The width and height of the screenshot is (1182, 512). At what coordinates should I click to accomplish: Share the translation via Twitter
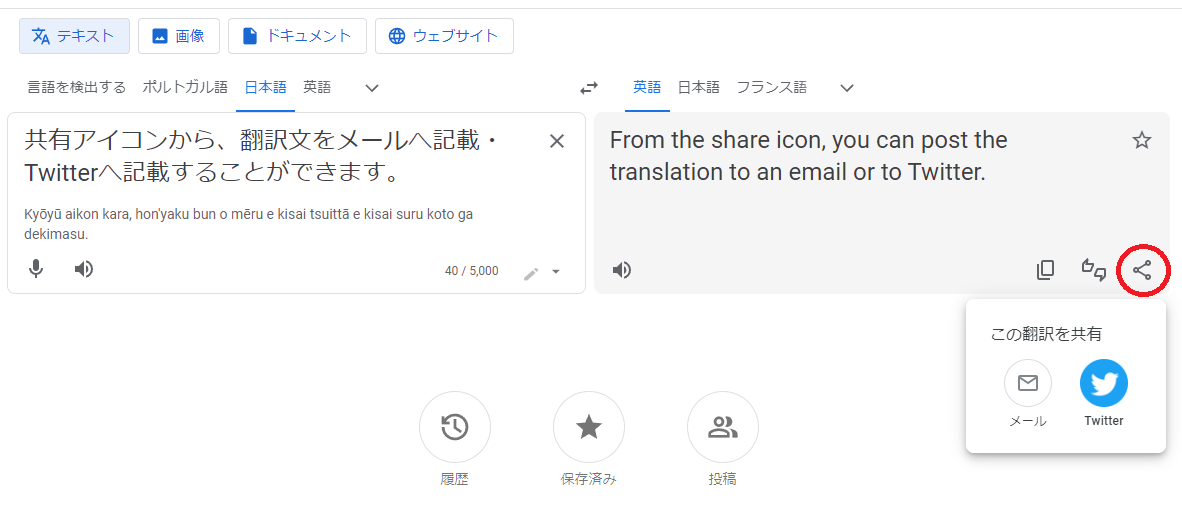1104,383
